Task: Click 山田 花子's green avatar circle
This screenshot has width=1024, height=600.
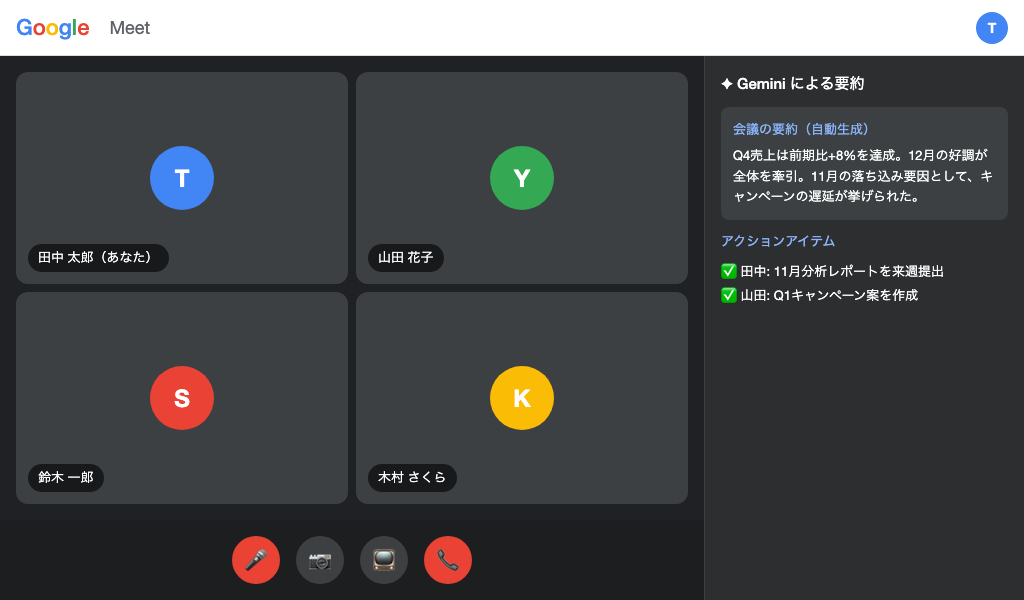Action: pyautogui.click(x=522, y=178)
